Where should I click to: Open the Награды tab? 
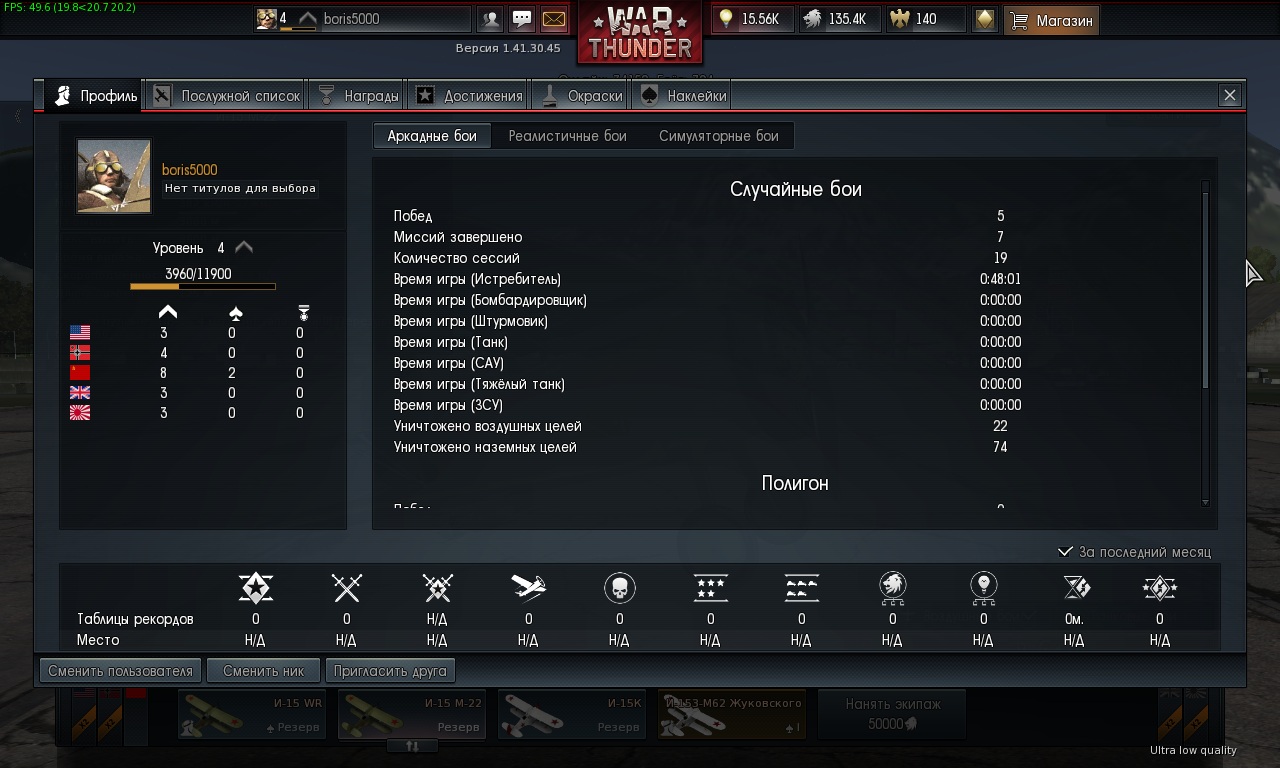(357, 95)
